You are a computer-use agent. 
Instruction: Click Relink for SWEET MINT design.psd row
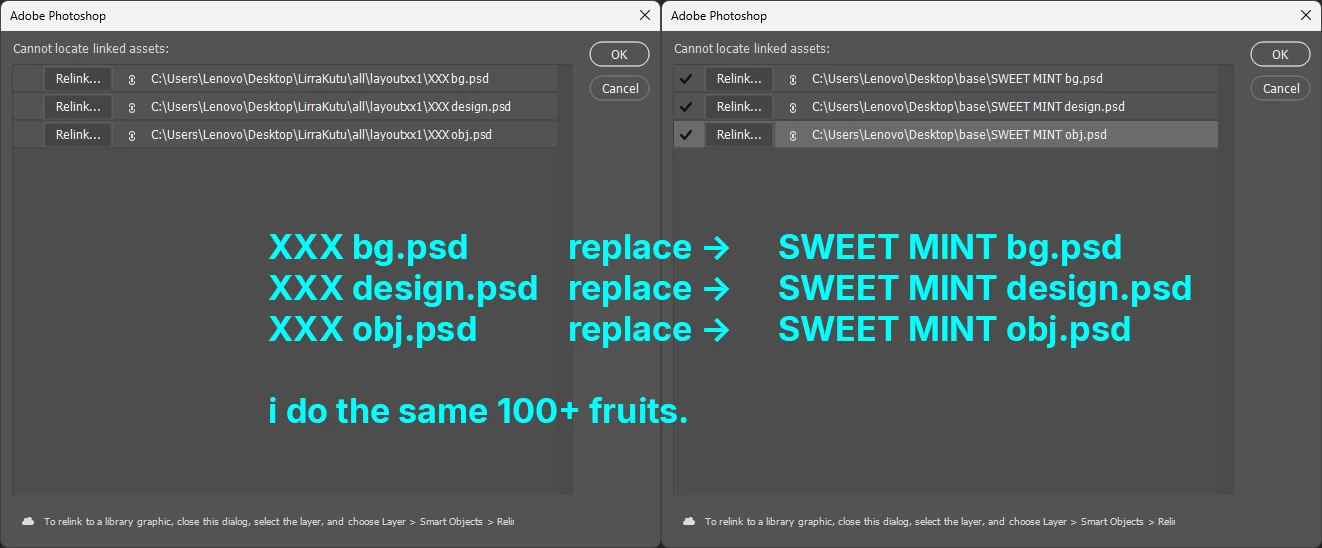tap(739, 106)
